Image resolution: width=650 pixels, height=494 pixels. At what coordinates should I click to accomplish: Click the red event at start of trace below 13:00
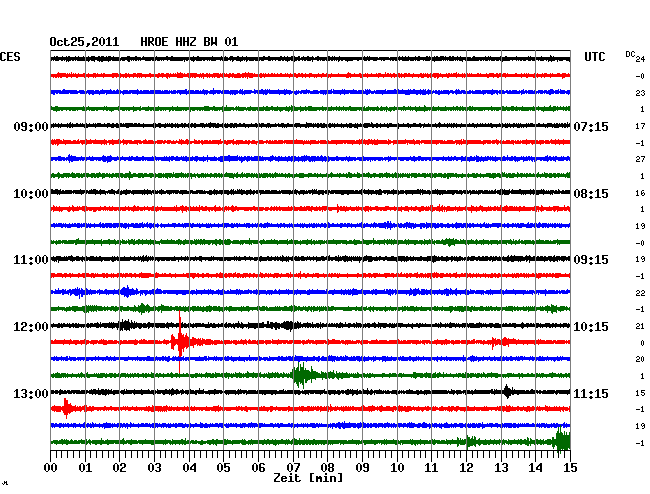point(66,408)
